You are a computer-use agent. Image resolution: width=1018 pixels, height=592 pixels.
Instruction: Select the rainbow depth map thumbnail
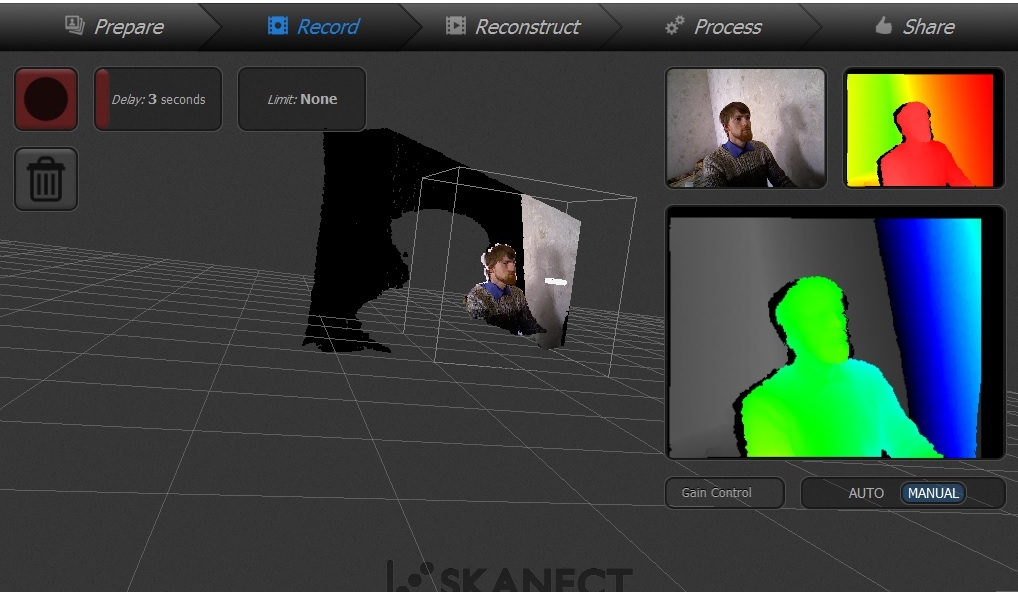923,129
